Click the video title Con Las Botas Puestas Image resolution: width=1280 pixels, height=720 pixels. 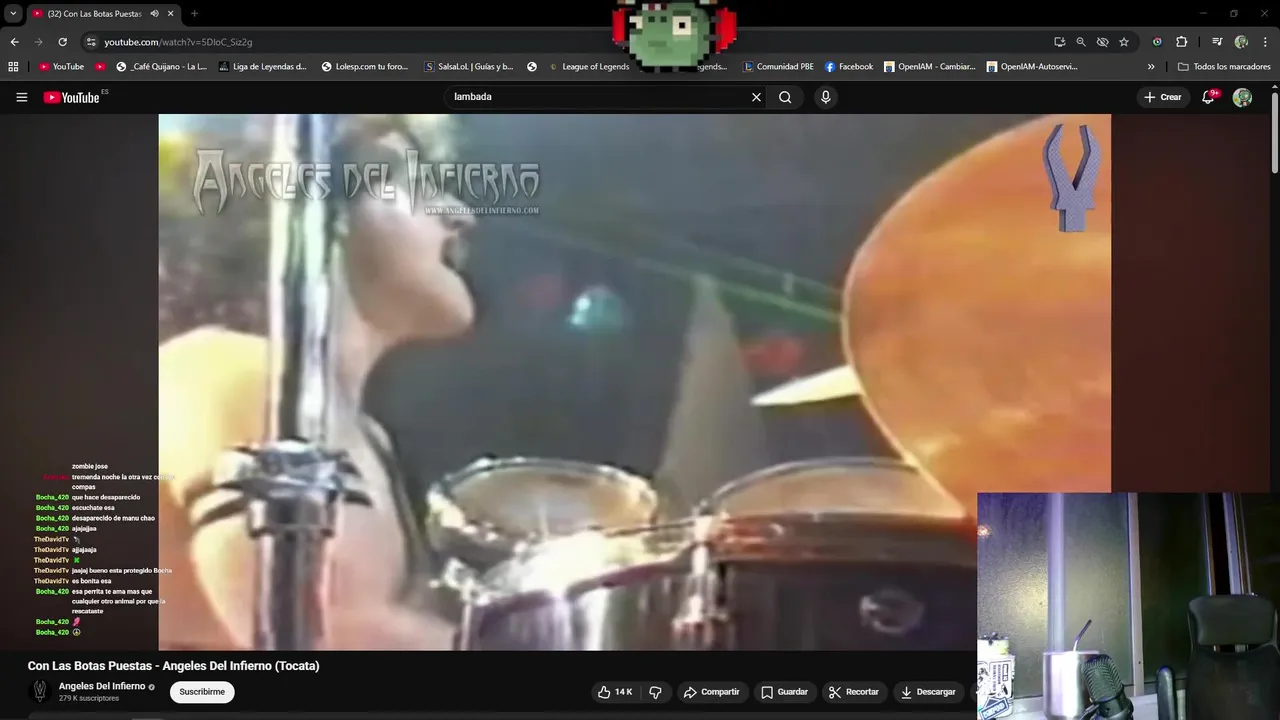pos(174,666)
